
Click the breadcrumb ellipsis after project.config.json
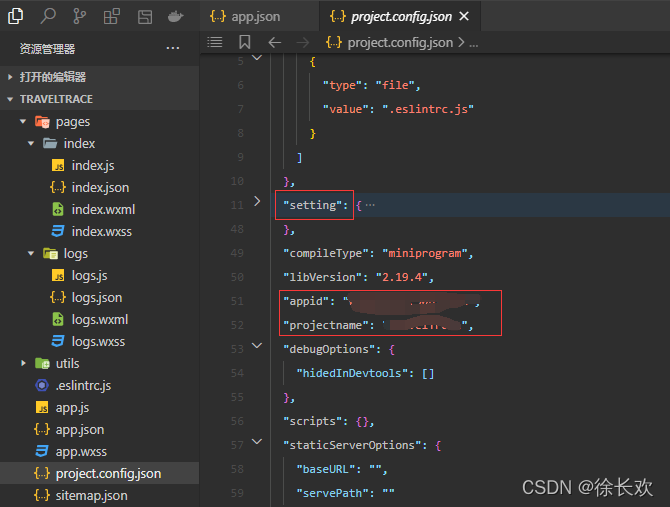473,43
